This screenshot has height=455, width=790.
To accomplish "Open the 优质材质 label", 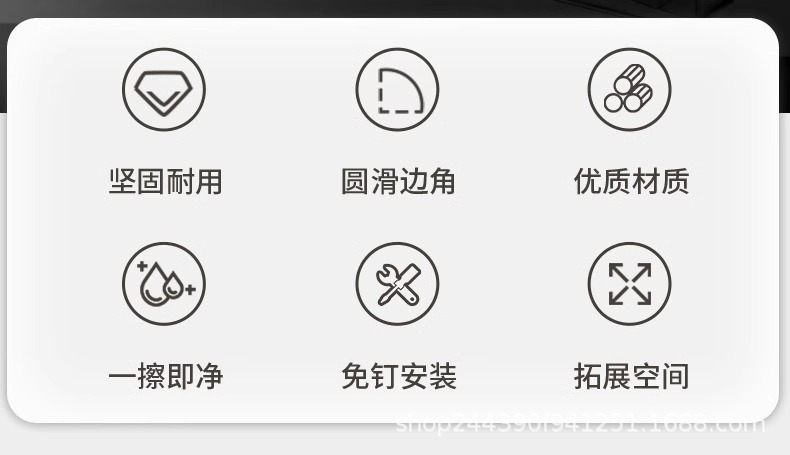I will (631, 181).
